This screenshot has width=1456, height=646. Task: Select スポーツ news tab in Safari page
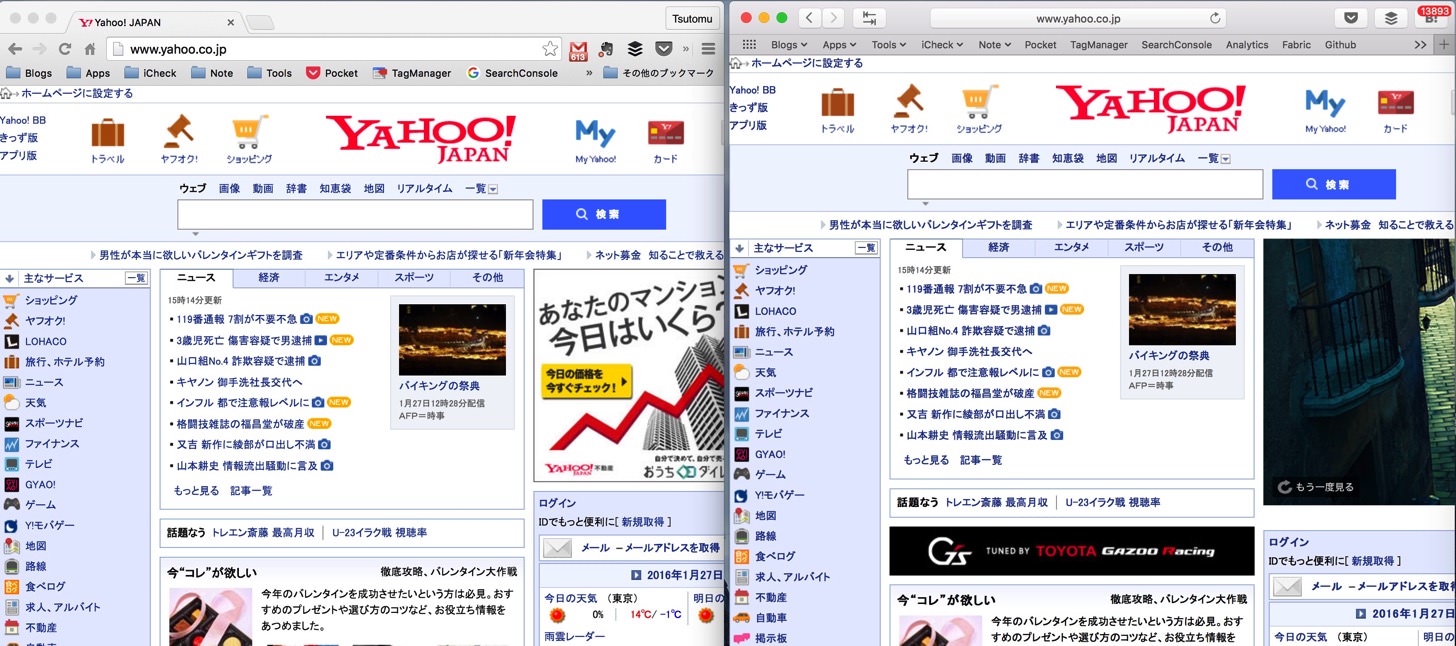point(1144,248)
